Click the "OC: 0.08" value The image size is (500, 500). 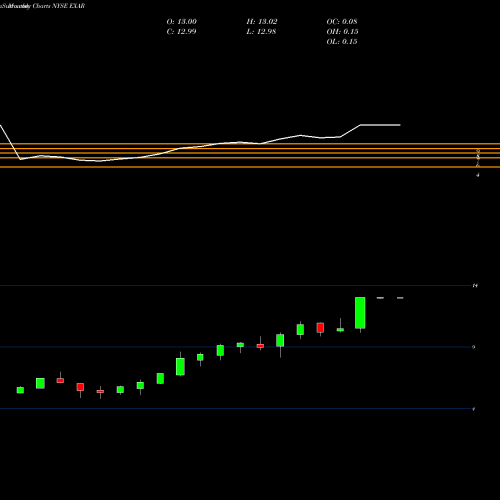point(342,22)
